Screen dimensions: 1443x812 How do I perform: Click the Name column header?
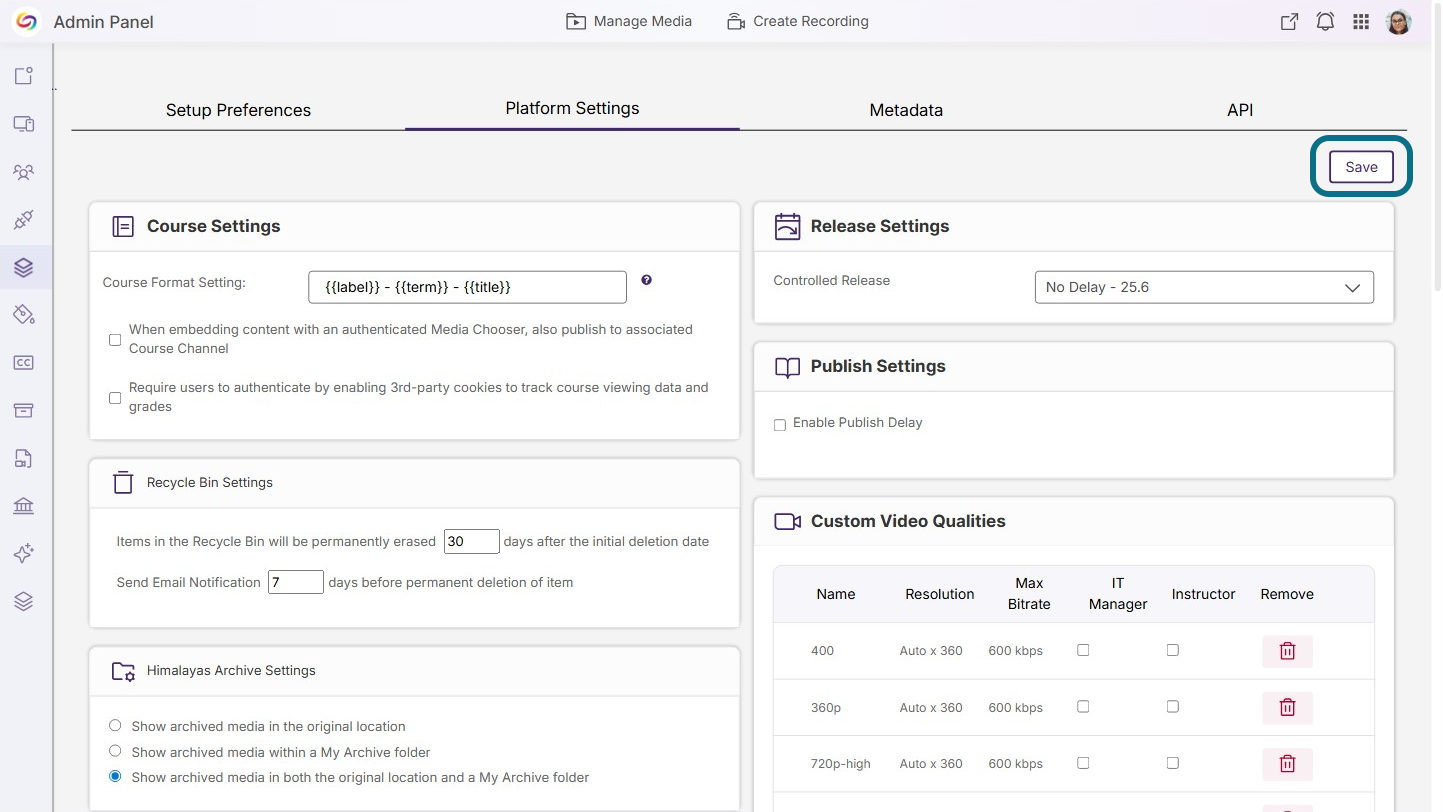click(x=836, y=594)
